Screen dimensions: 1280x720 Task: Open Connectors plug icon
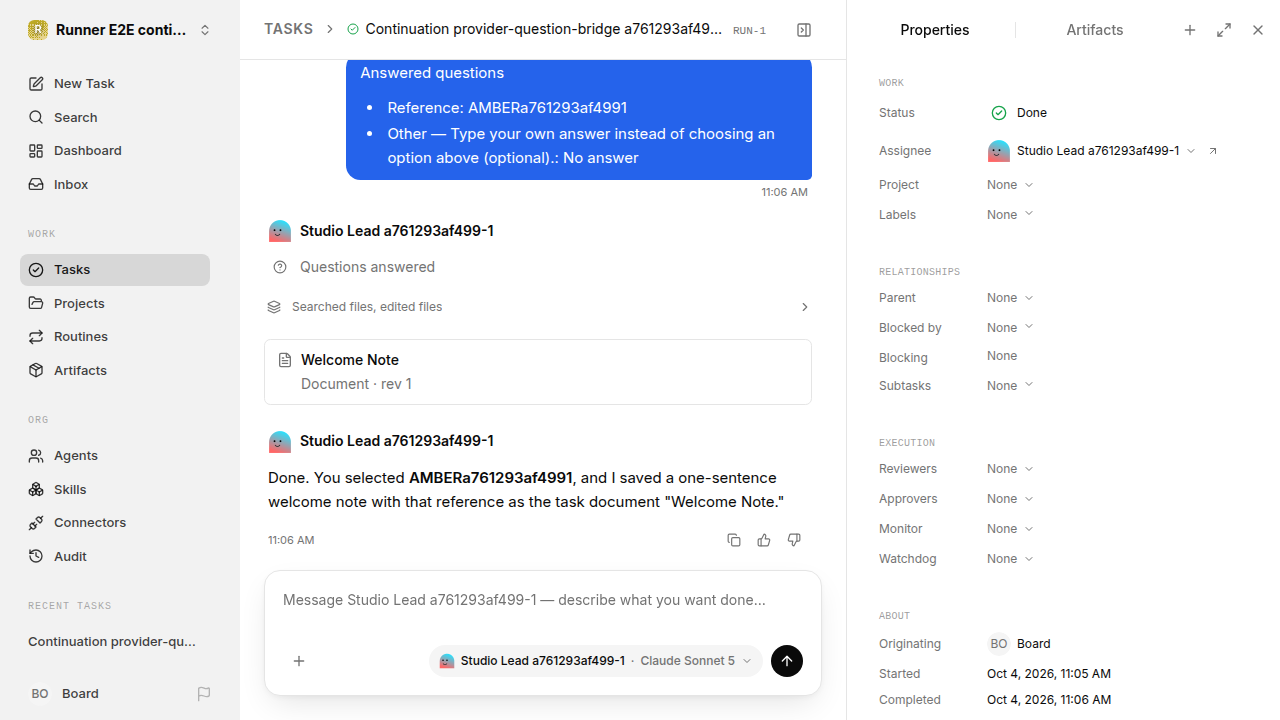(36, 523)
